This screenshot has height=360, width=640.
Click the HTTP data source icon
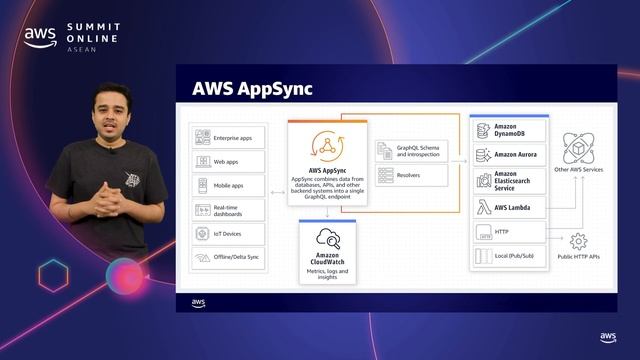pos(484,232)
